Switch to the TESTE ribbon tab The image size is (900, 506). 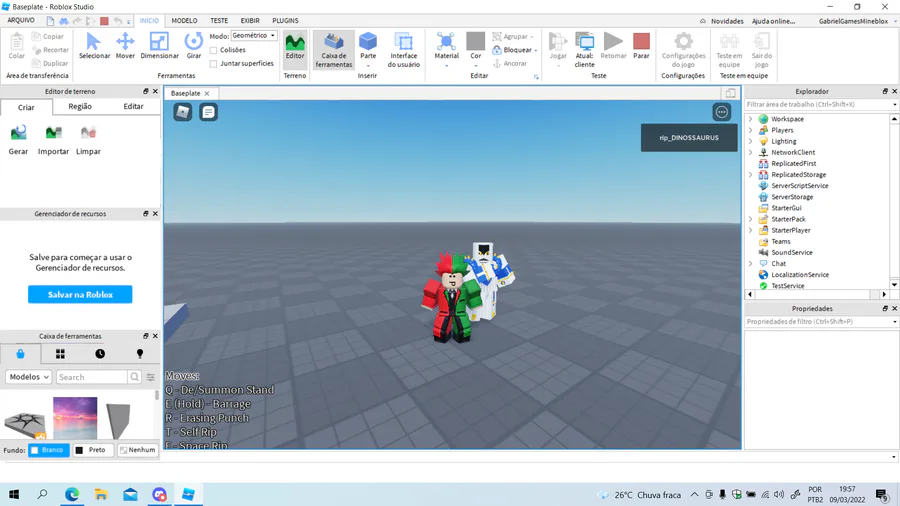click(x=219, y=21)
